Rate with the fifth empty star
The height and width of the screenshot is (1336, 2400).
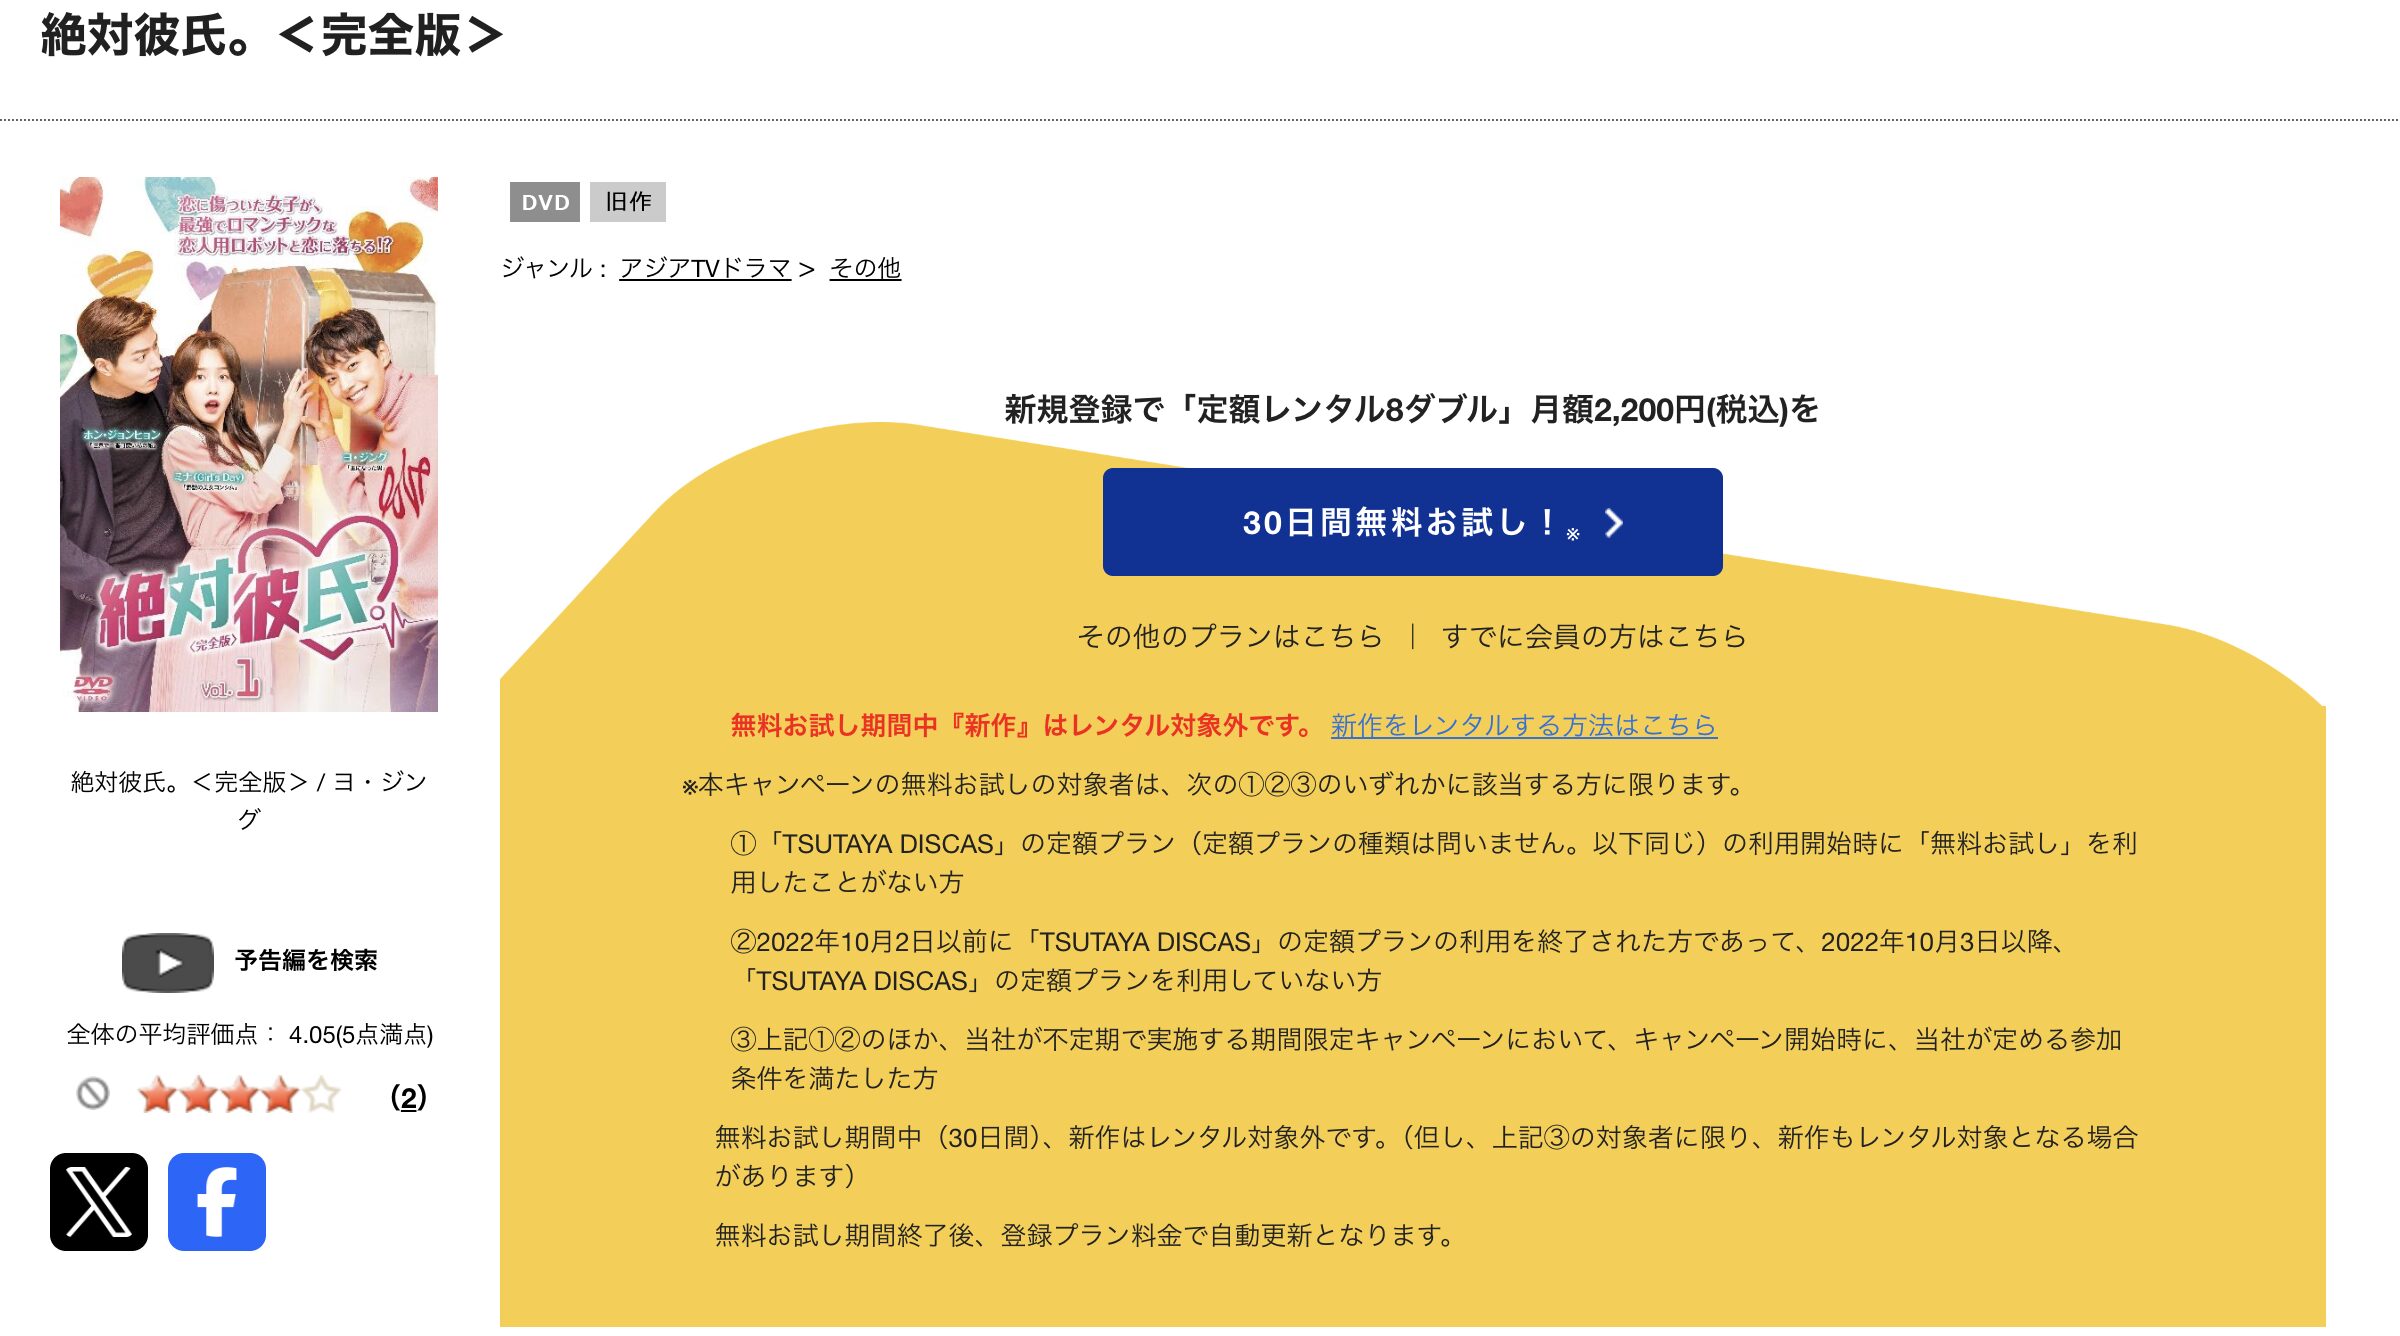pos(322,1096)
